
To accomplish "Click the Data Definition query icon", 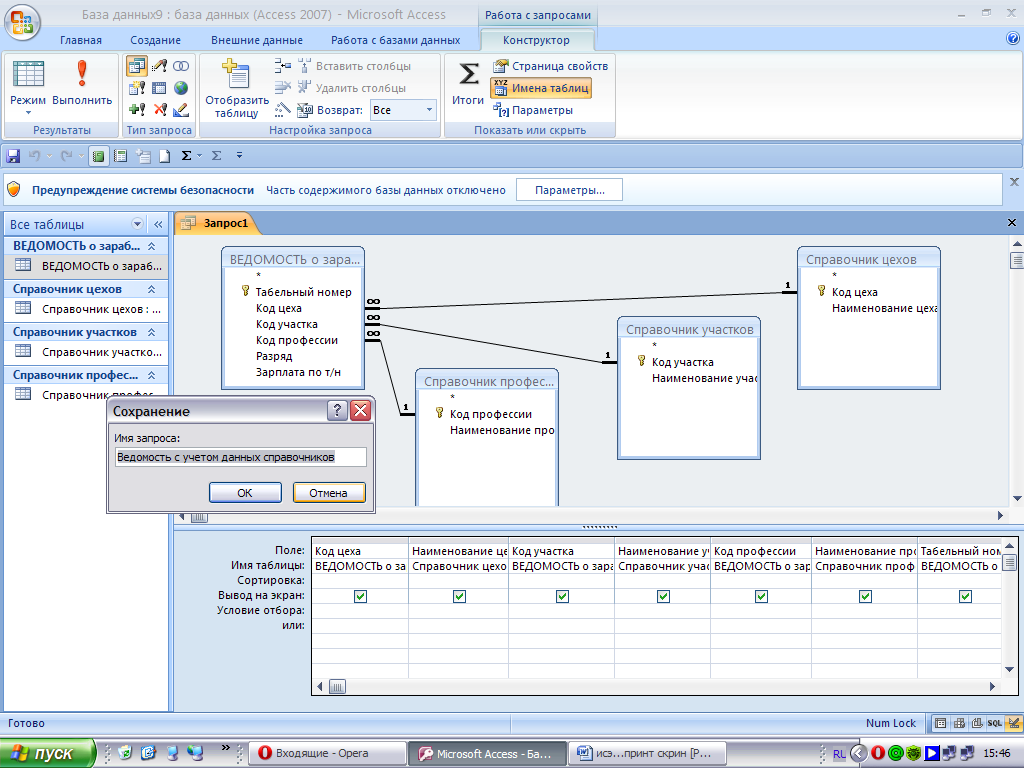I will tap(181, 109).
